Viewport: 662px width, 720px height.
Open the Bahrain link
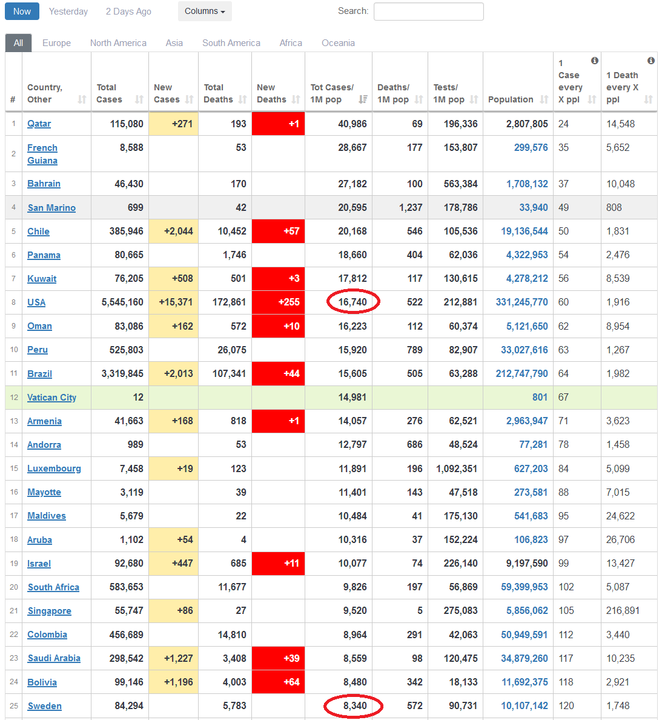click(44, 184)
